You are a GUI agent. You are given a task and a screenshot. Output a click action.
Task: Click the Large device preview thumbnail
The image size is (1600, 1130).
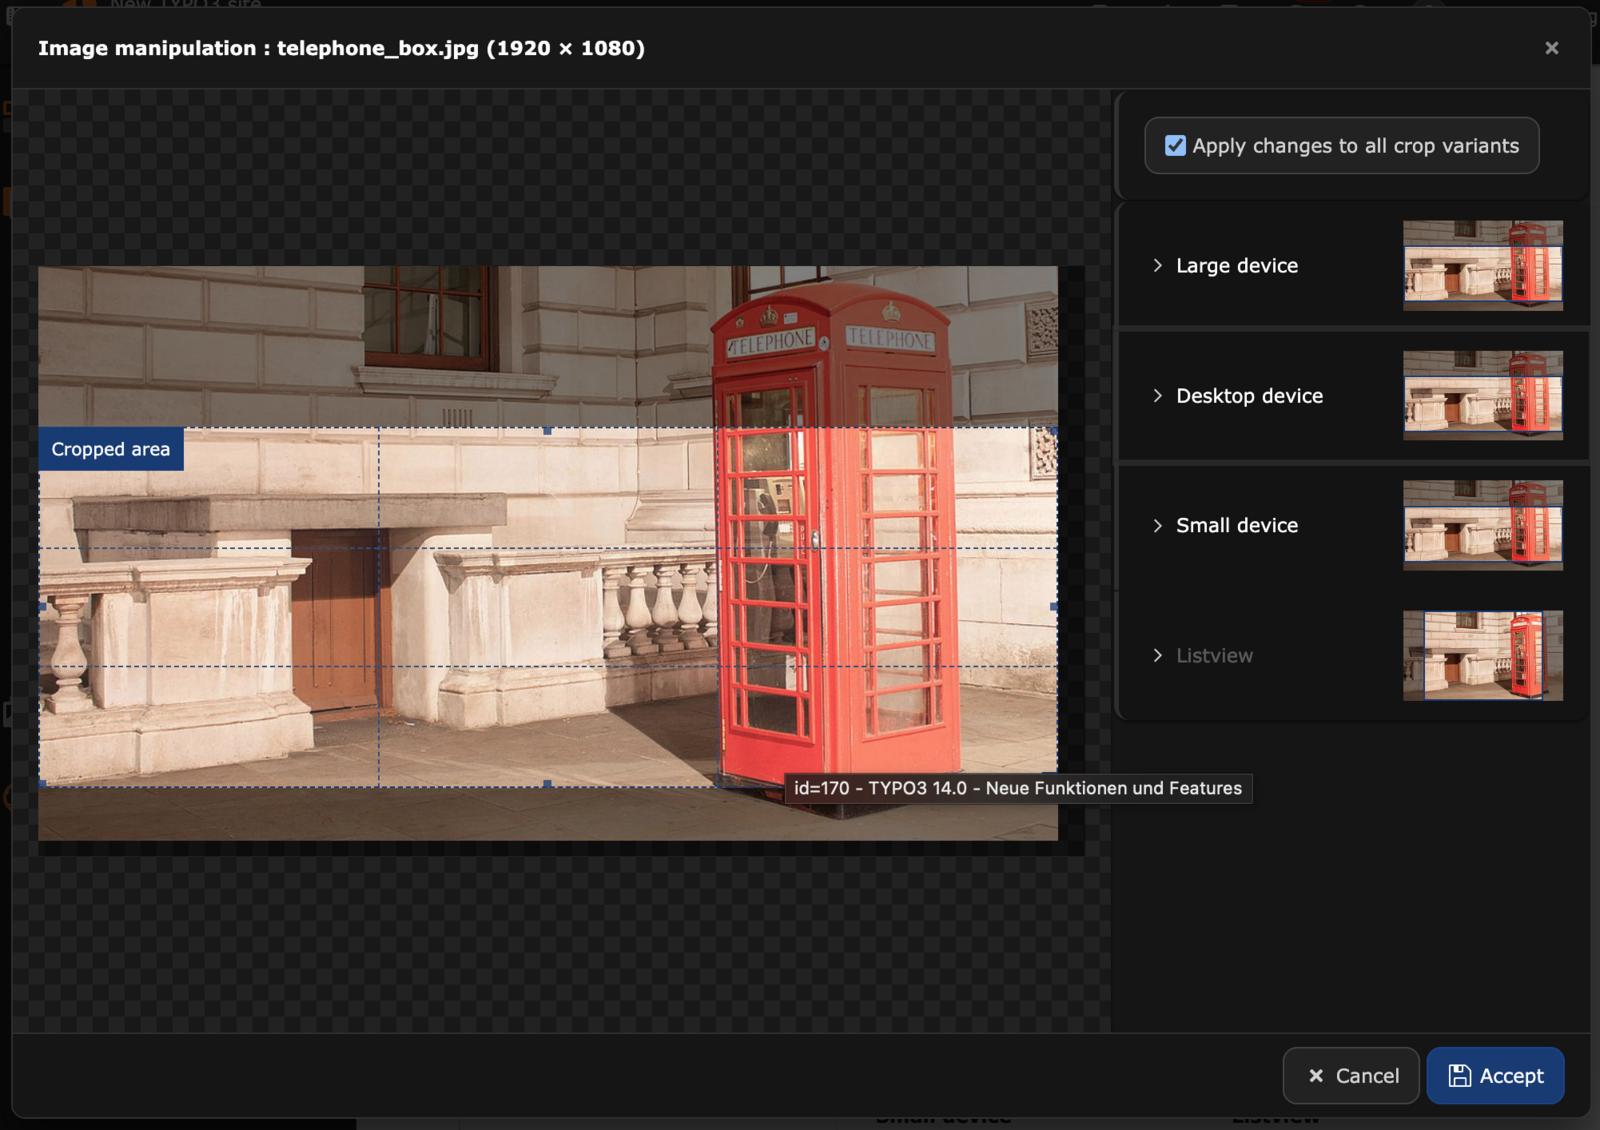pos(1482,266)
